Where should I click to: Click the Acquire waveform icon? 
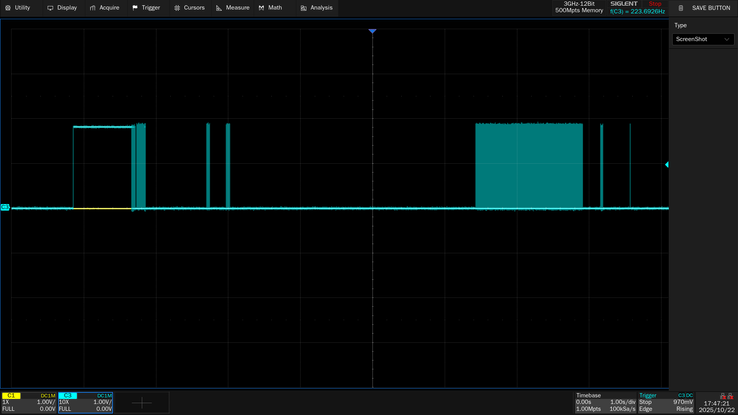tap(93, 8)
